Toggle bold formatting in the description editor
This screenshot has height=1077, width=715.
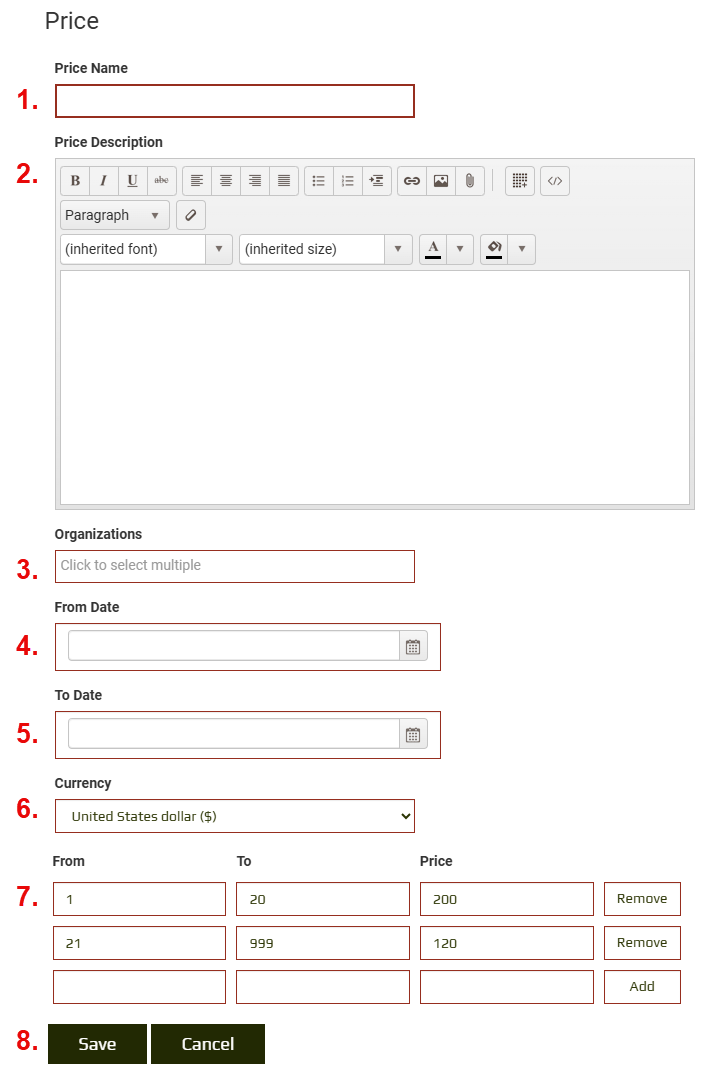click(75, 181)
